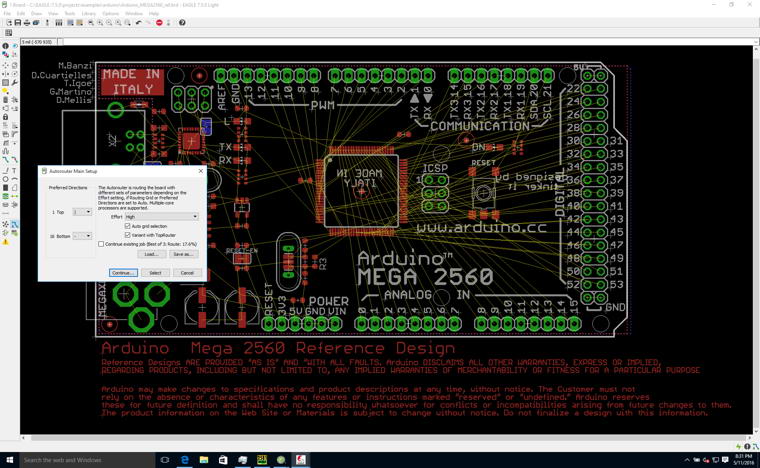Select the Route tool
The height and width of the screenshot is (468, 760).
click(x=5, y=159)
